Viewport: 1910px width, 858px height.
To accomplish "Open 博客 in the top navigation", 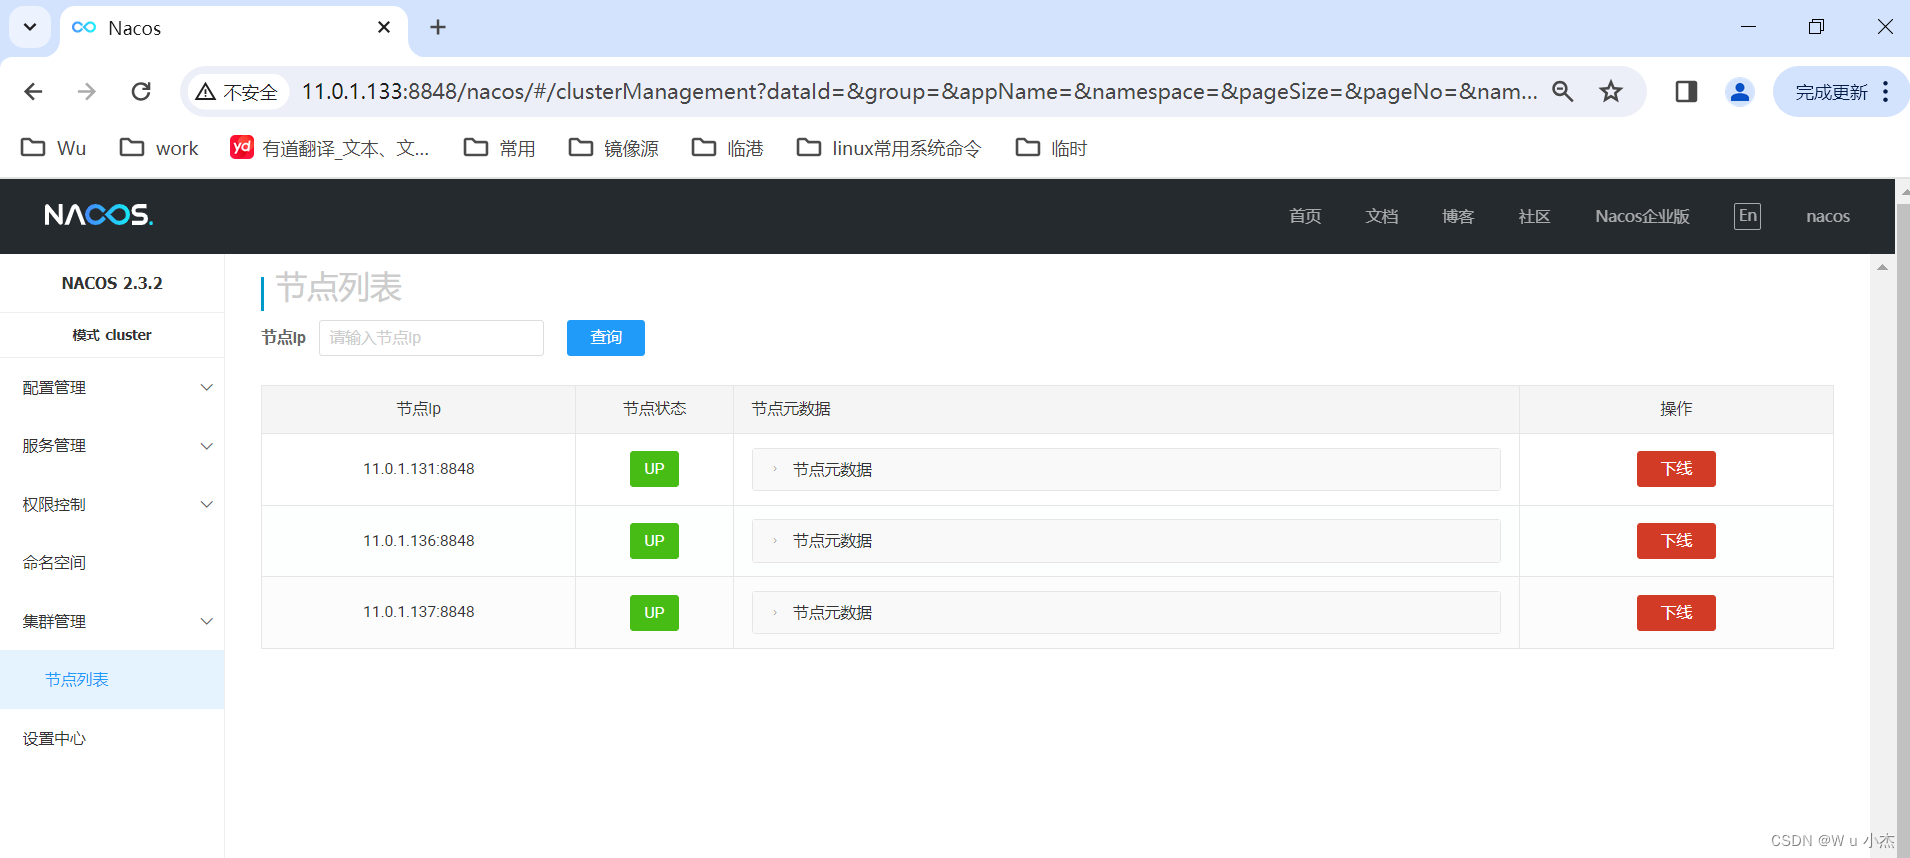I will [x=1458, y=216].
